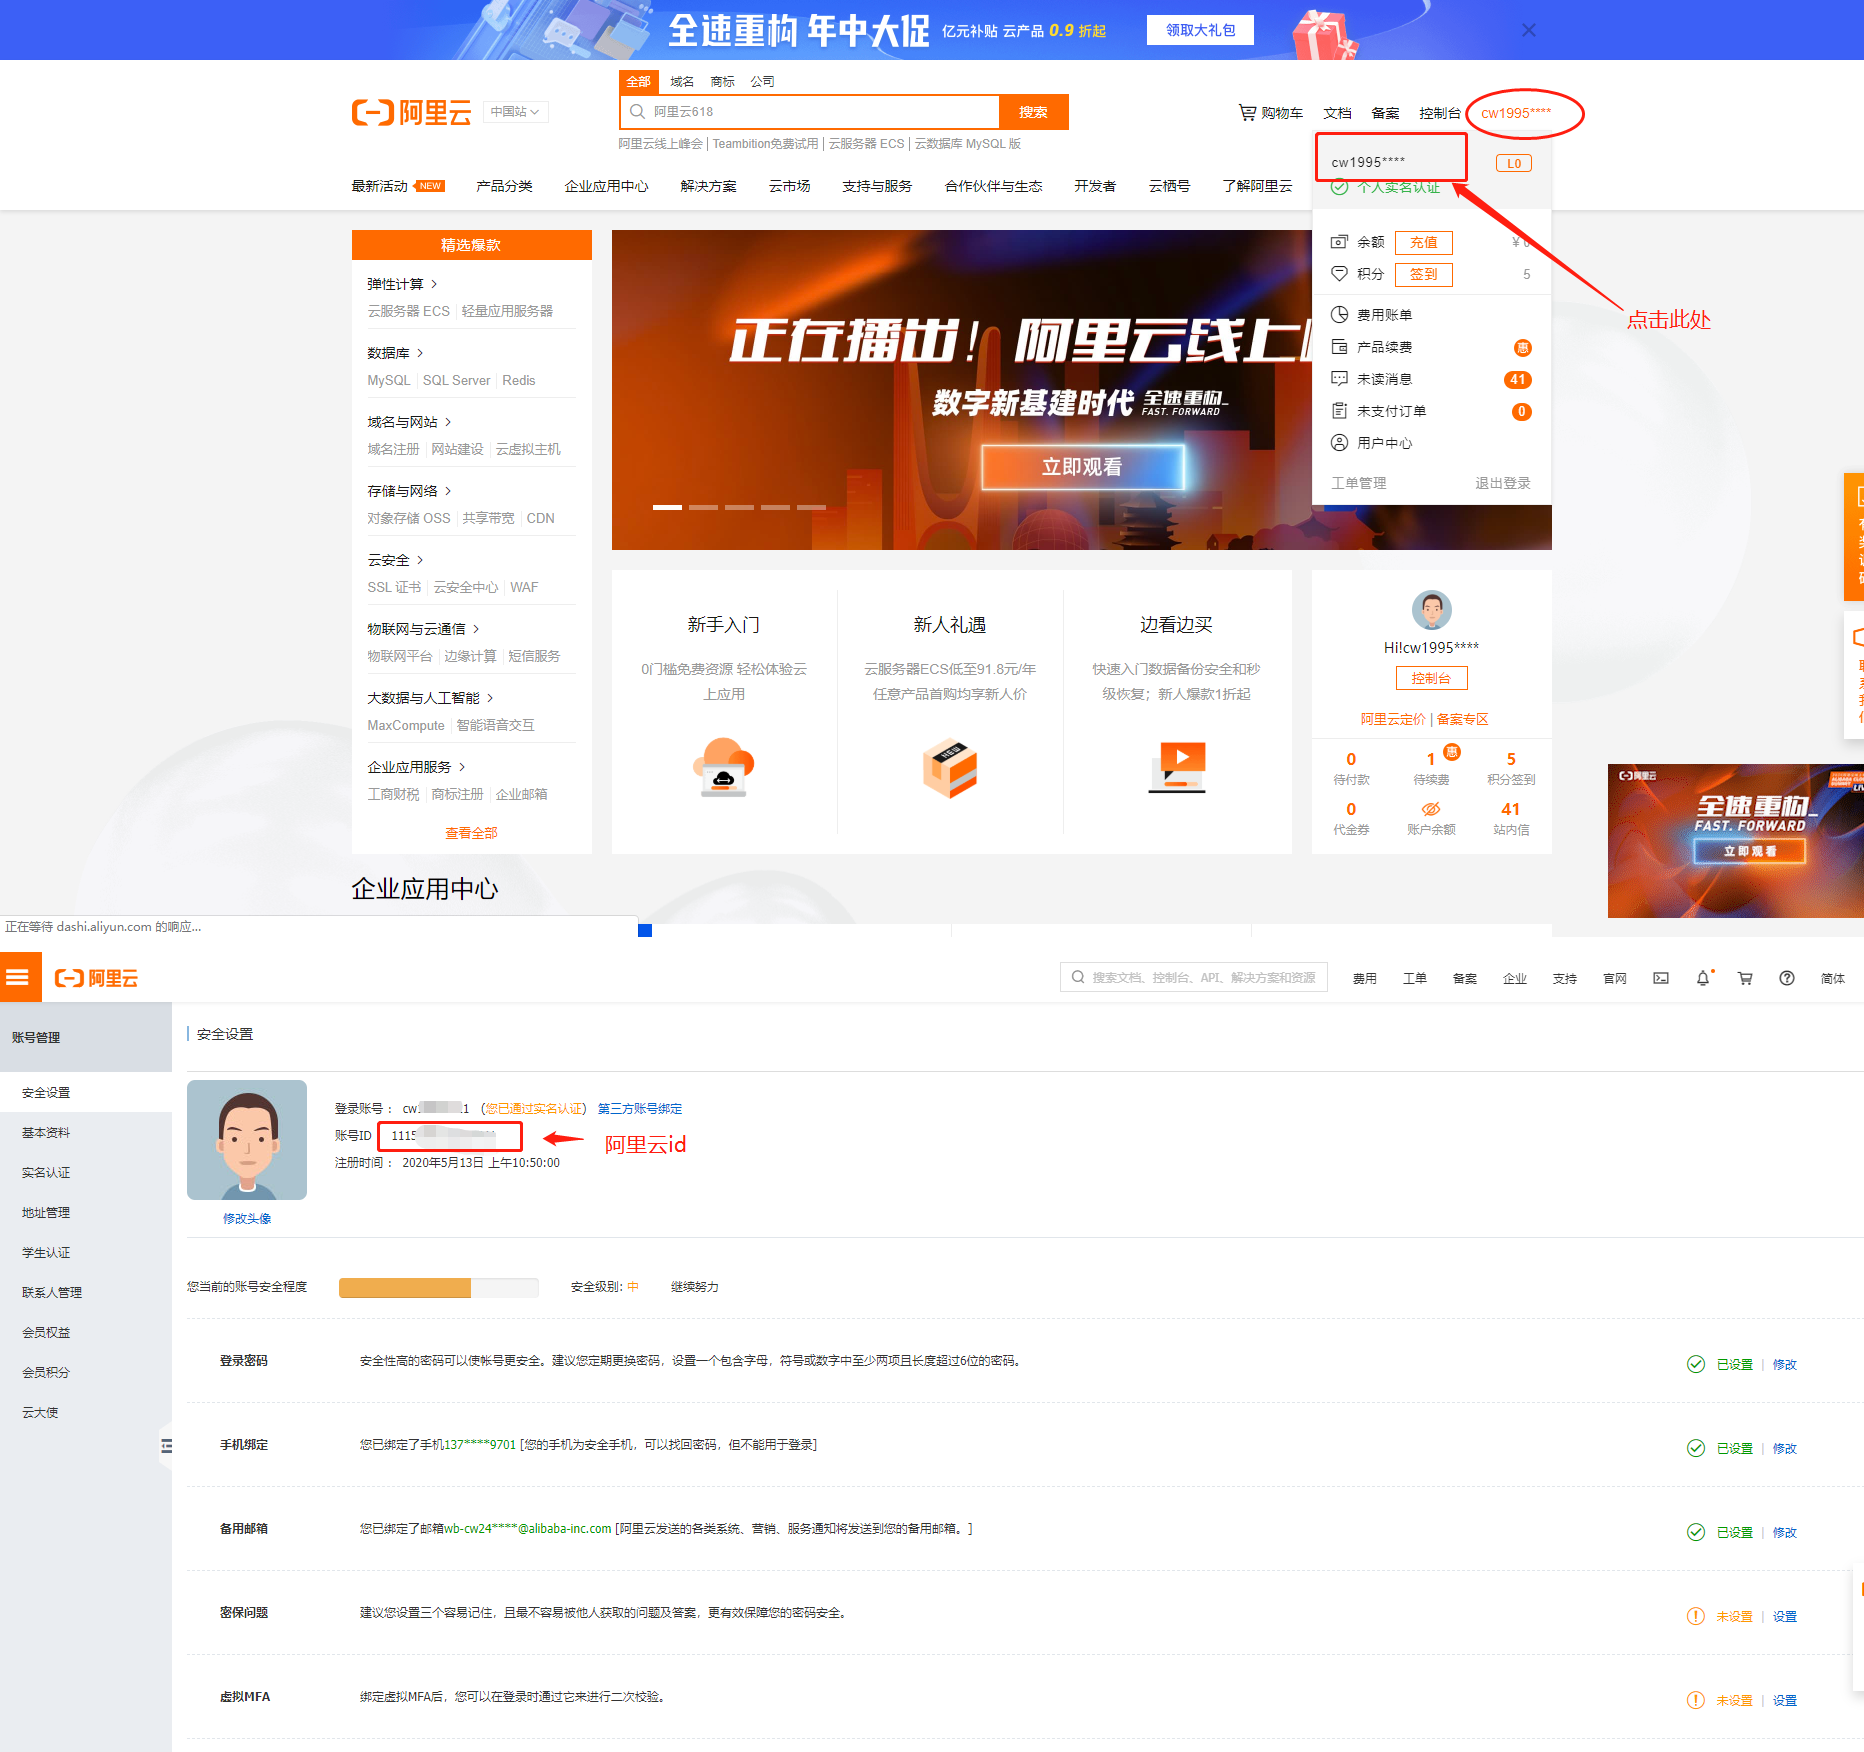Expand 物联网与云通信 category
The width and height of the screenshot is (1864, 1752).
[423, 629]
